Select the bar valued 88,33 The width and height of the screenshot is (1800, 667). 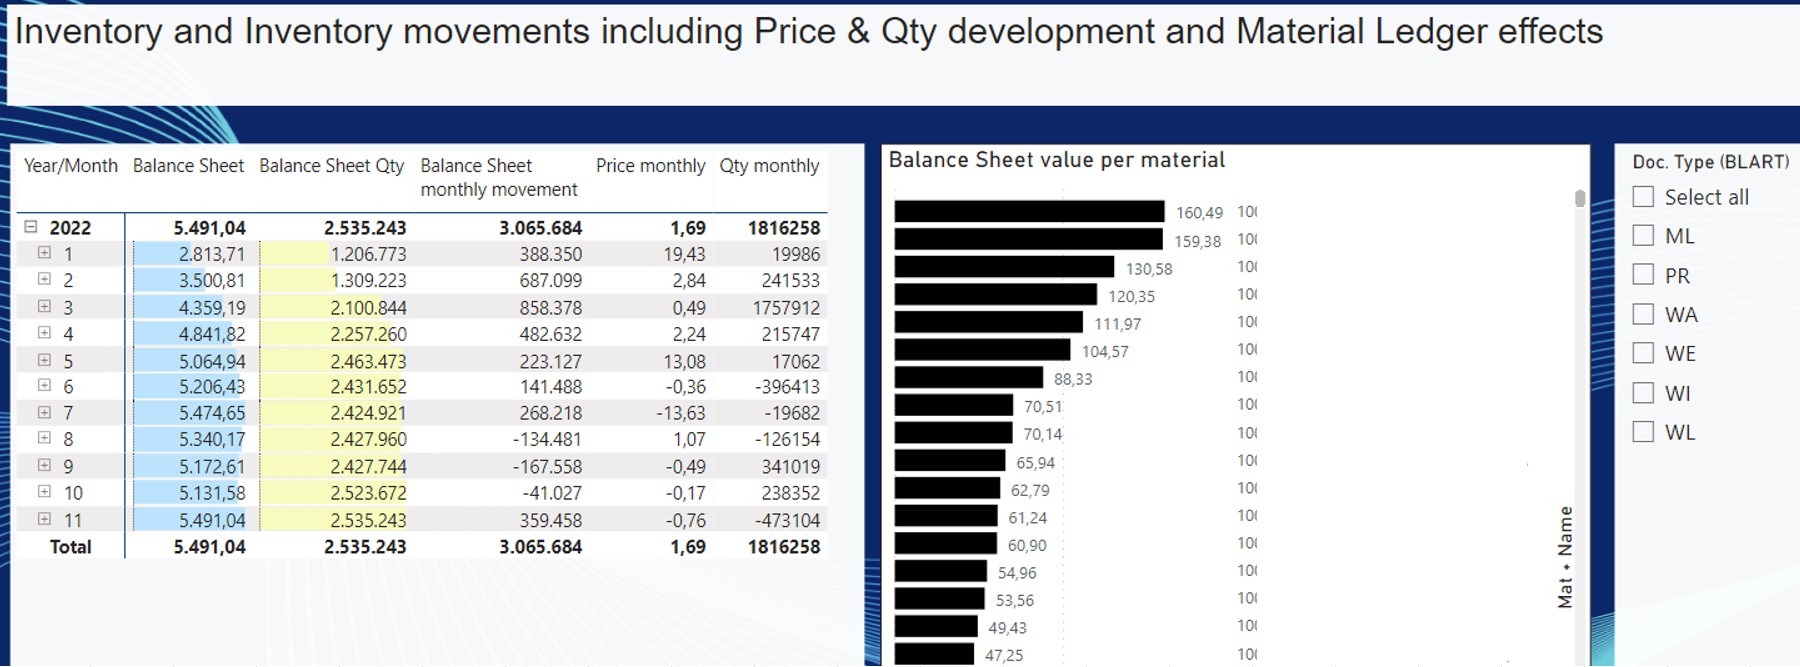(968, 378)
